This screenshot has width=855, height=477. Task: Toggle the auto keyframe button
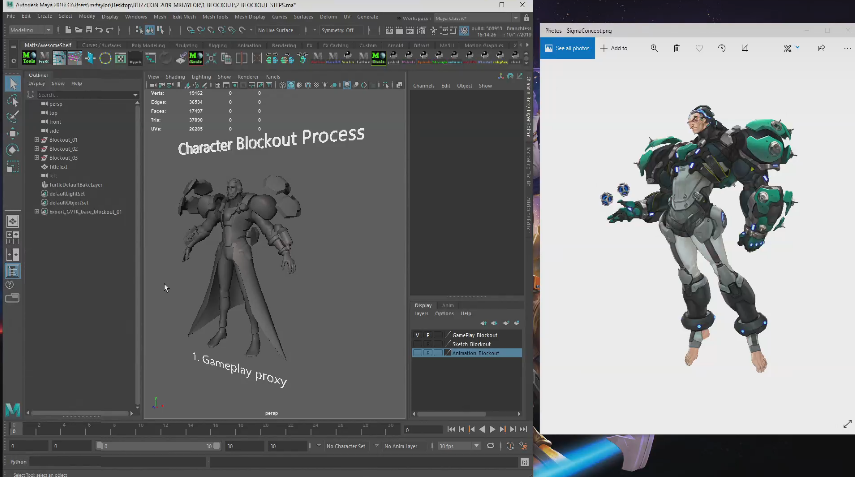point(510,446)
